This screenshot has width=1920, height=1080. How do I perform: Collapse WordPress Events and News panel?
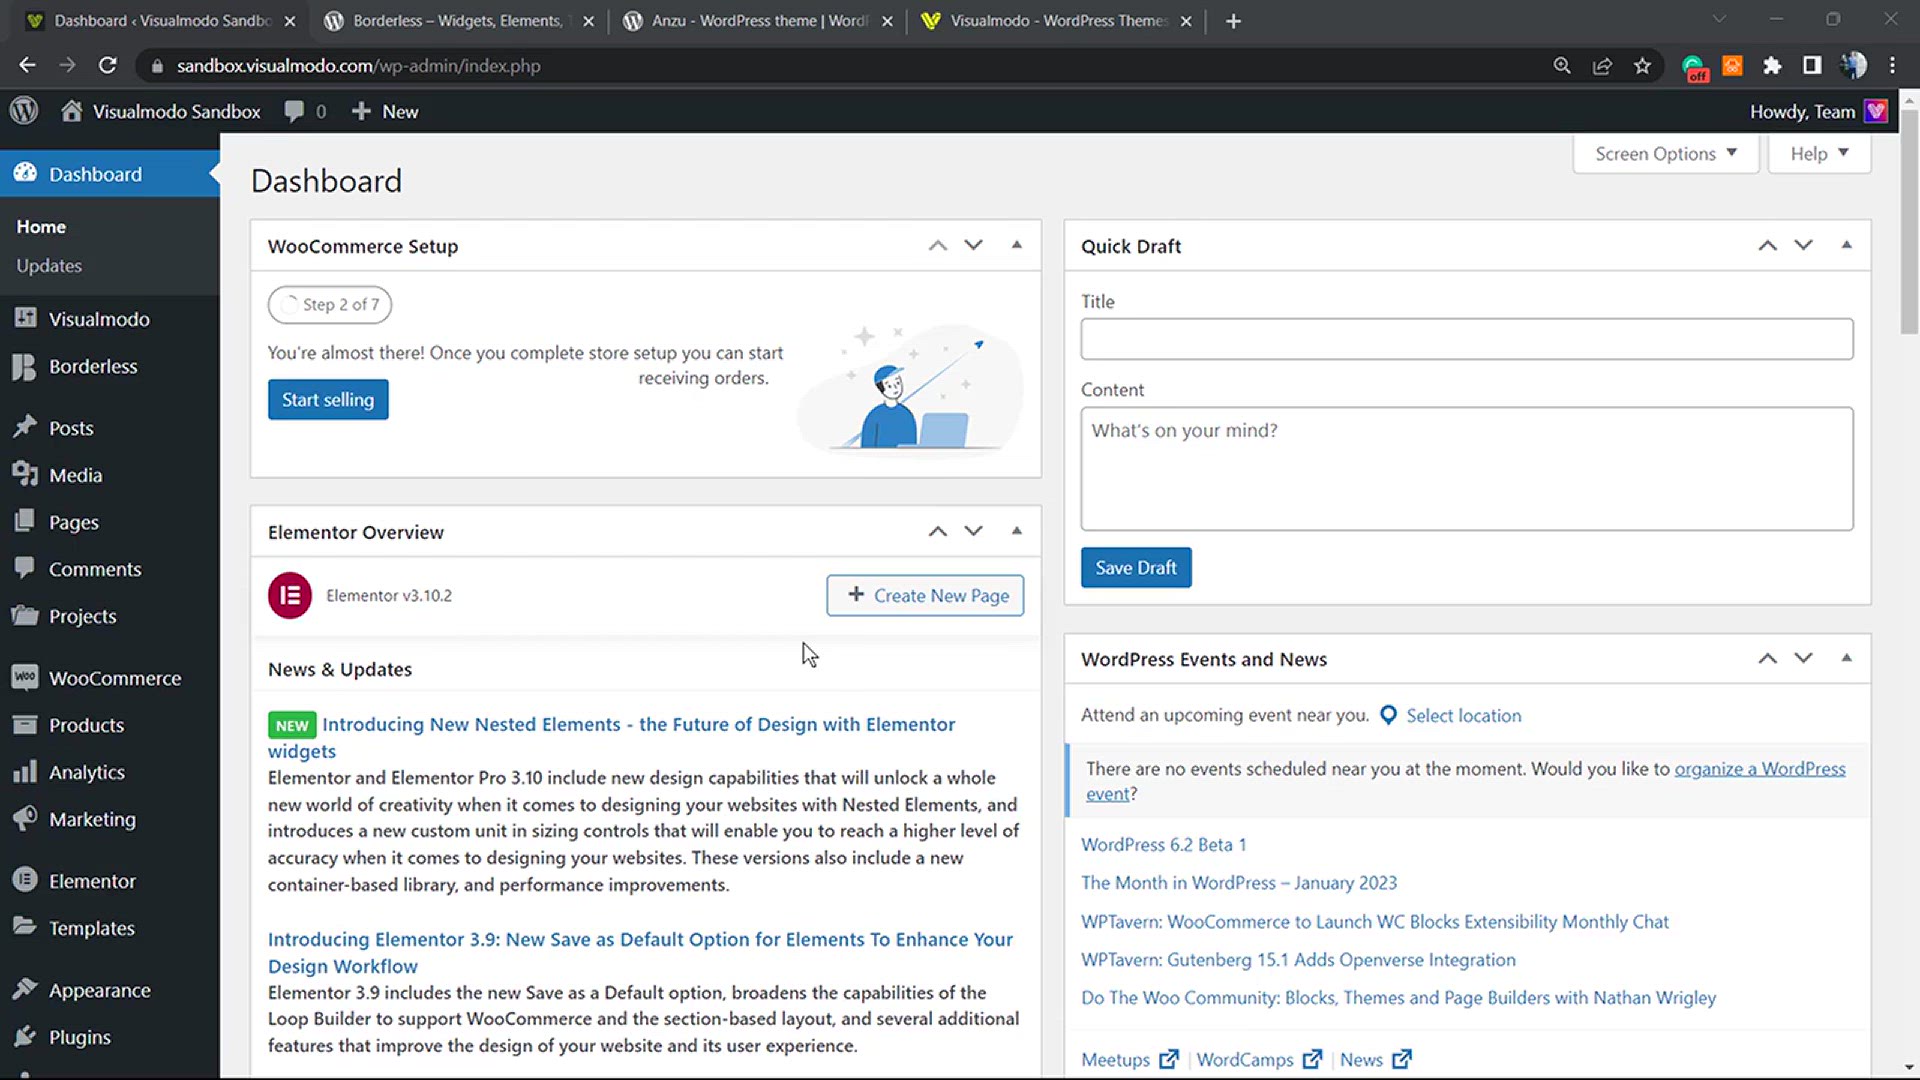click(1846, 658)
